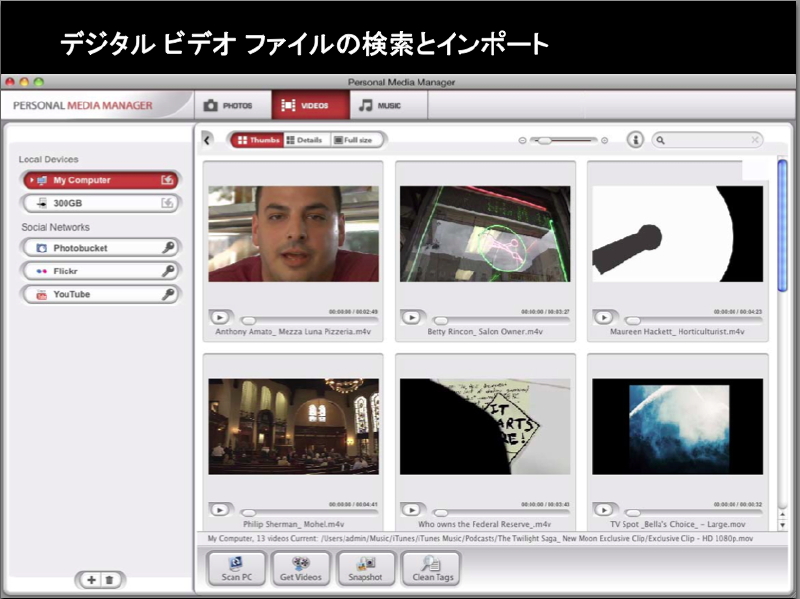Click the plus icon to add a device
Viewport: 800px width, 599px height.
click(92, 579)
